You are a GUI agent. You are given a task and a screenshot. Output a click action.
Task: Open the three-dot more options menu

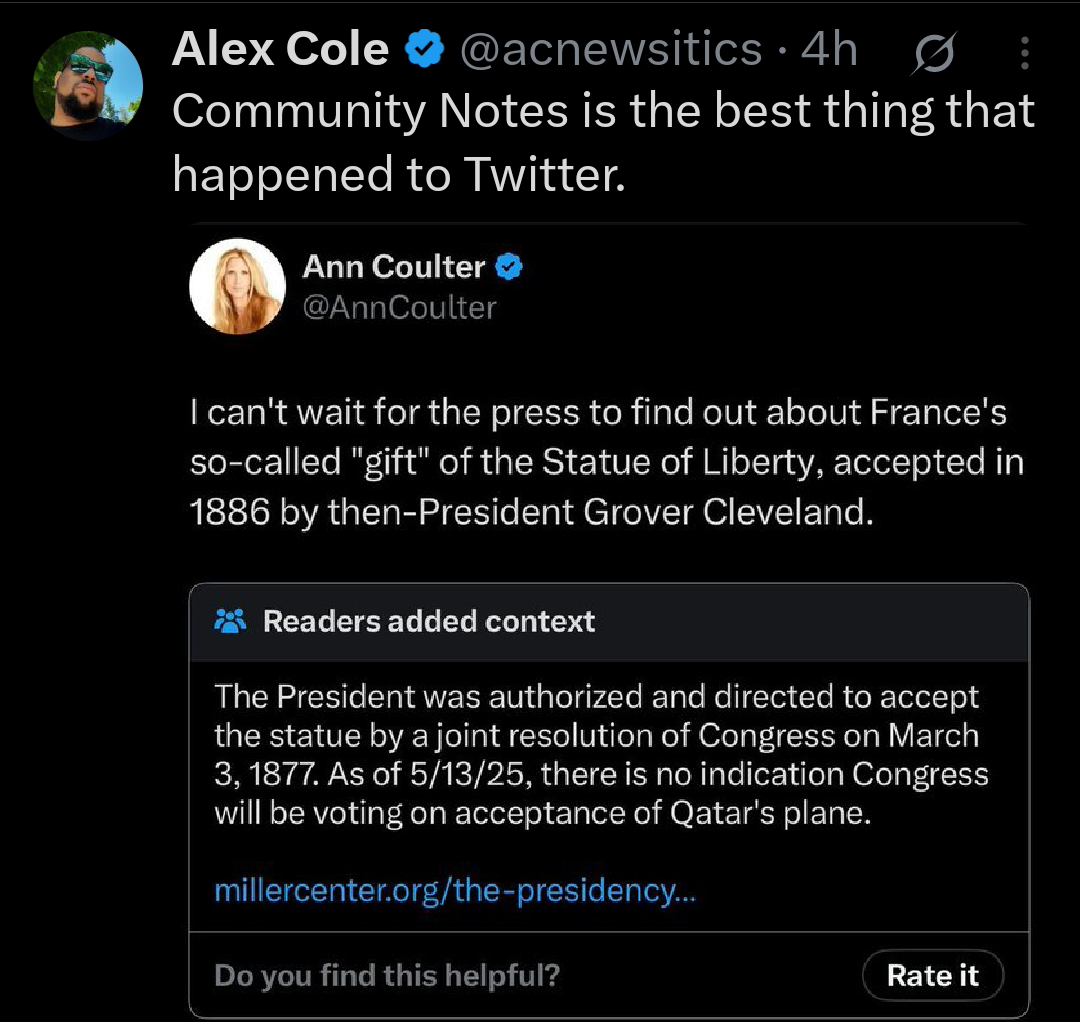(x=1024, y=54)
